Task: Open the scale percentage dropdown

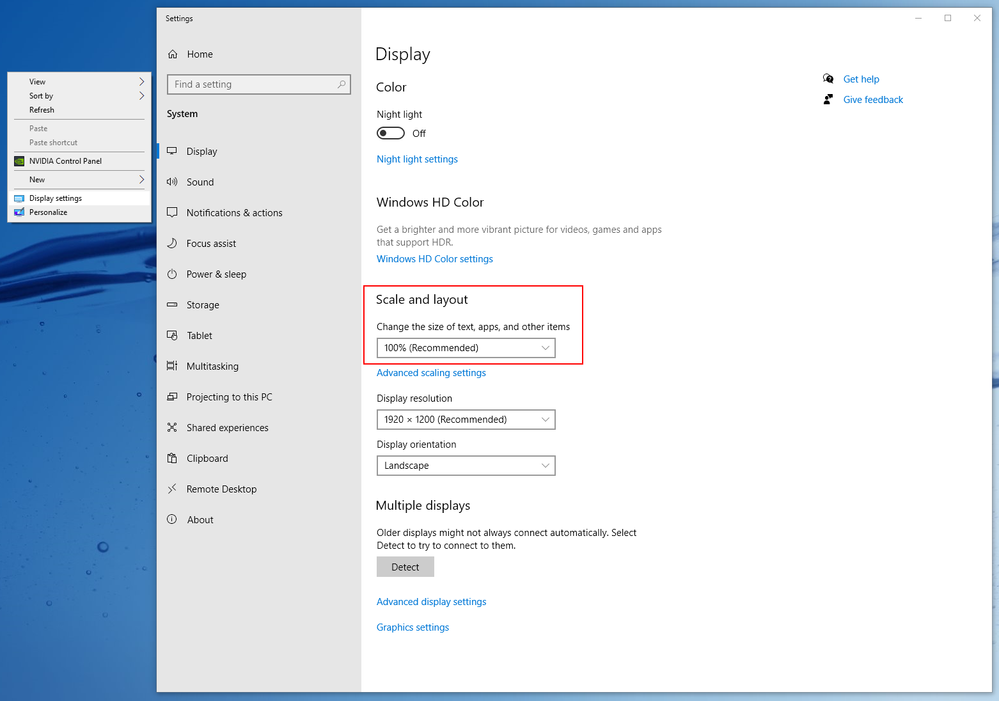Action: (466, 348)
